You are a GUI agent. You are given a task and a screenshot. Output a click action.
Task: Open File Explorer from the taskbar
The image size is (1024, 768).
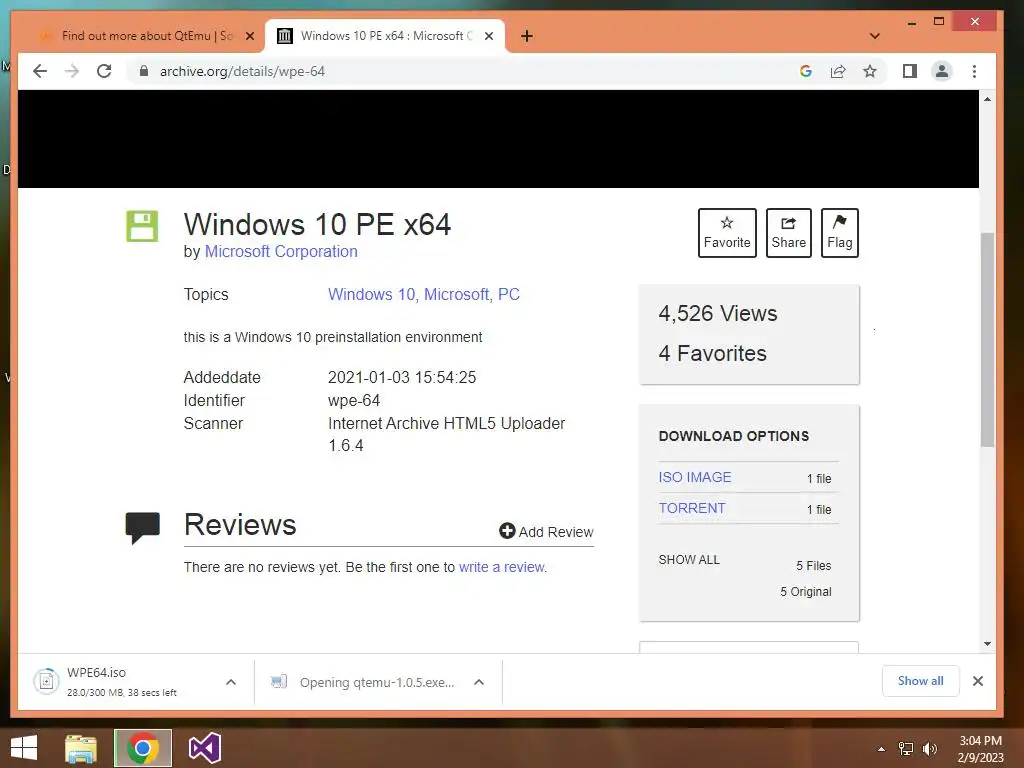81,748
